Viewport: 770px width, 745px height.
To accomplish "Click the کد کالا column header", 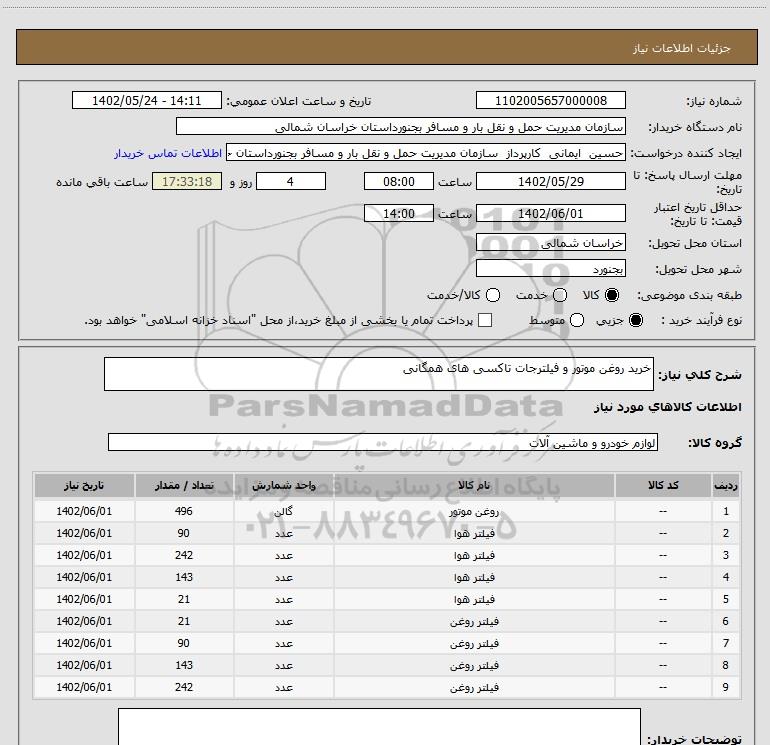I will point(663,486).
